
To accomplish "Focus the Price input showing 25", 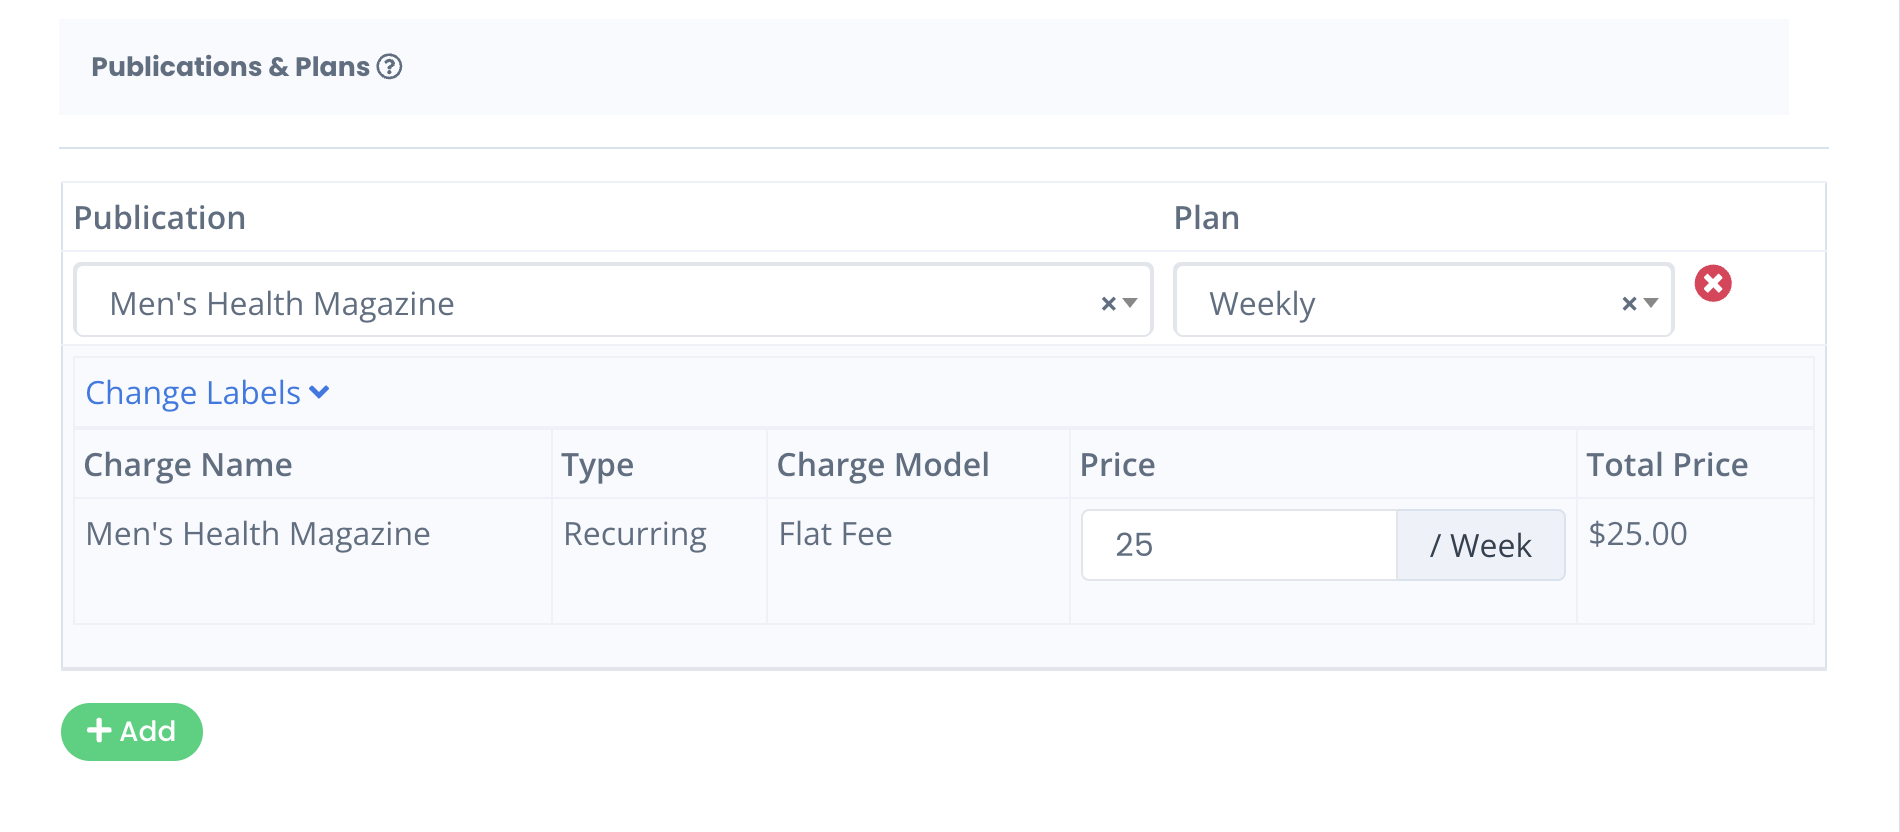I will click(x=1239, y=545).
